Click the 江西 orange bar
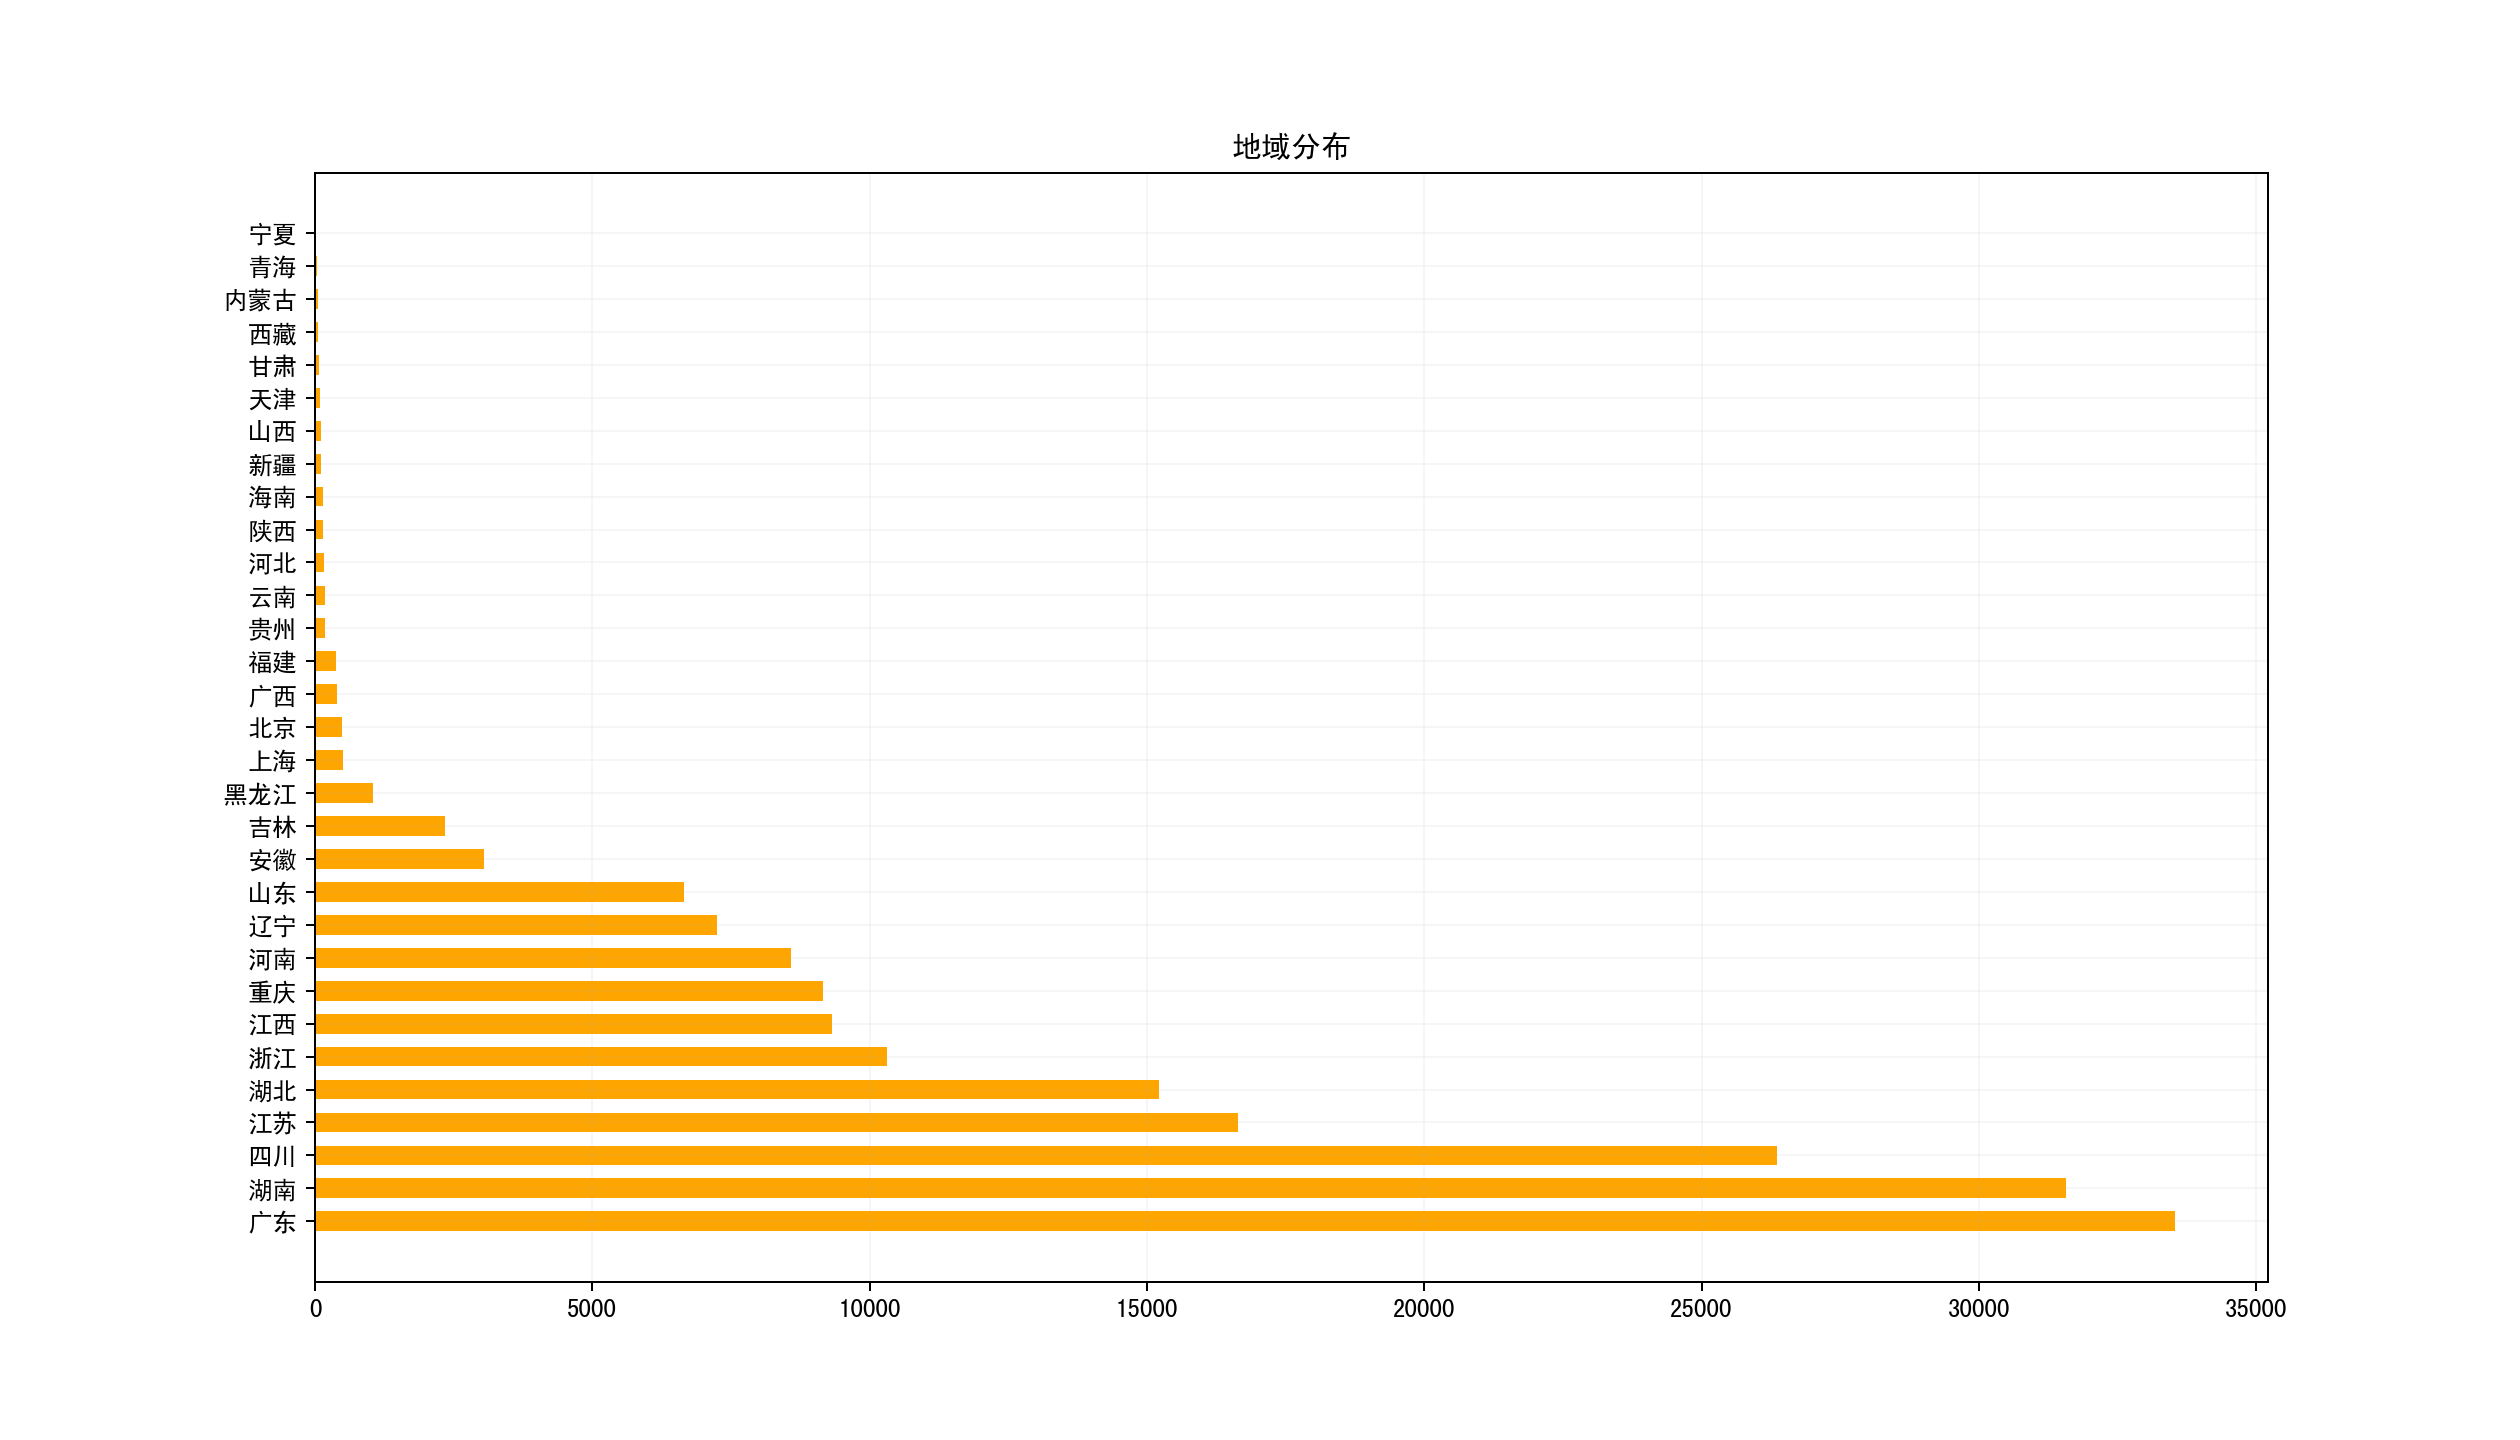Image resolution: width=2520 pixels, height=1440 pixels. pos(573,1023)
